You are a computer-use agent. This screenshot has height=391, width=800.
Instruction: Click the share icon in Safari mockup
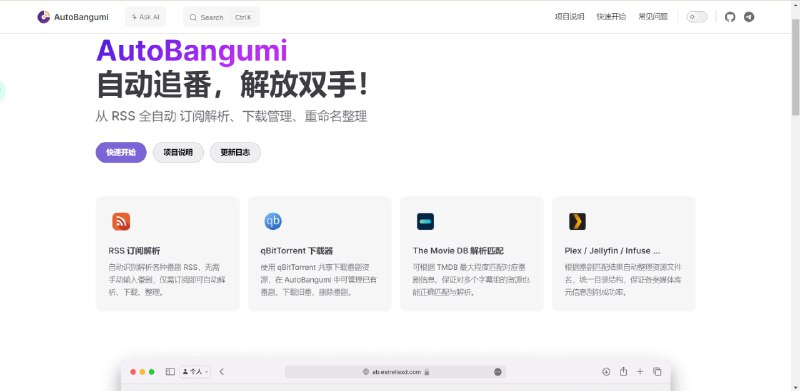click(623, 372)
